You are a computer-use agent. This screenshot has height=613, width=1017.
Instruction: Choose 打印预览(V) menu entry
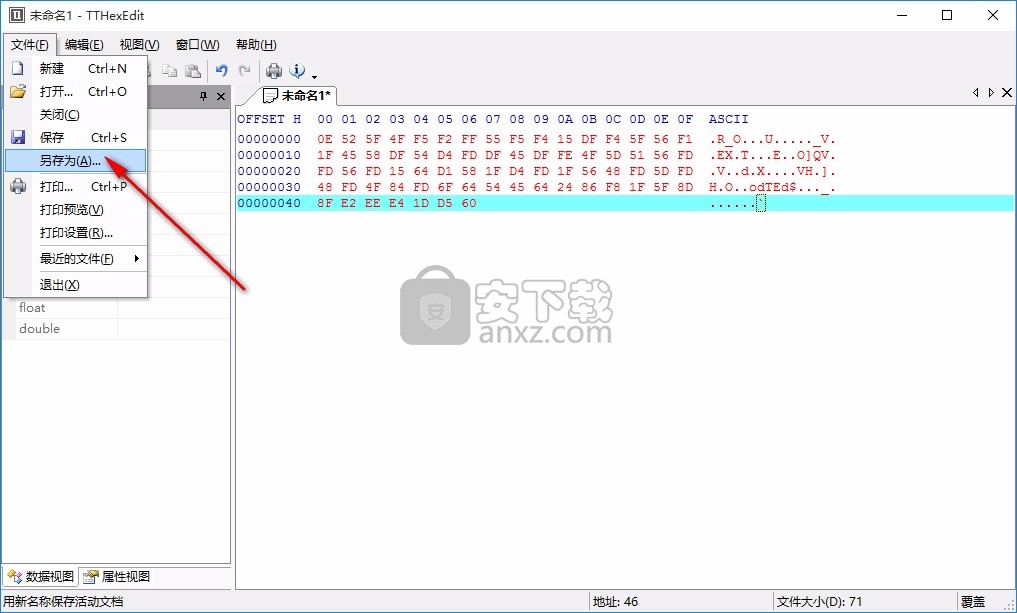pos(76,210)
